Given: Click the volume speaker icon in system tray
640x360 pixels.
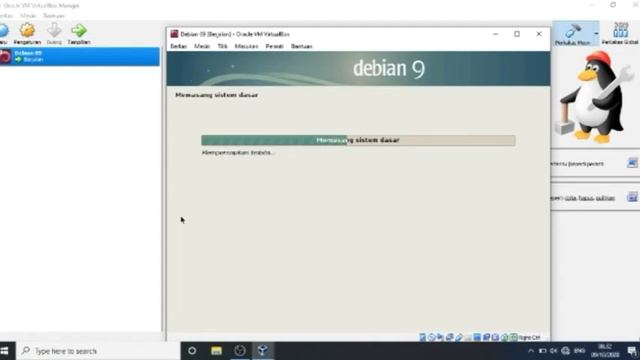Looking at the screenshot, I should pyautogui.click(x=553, y=351).
